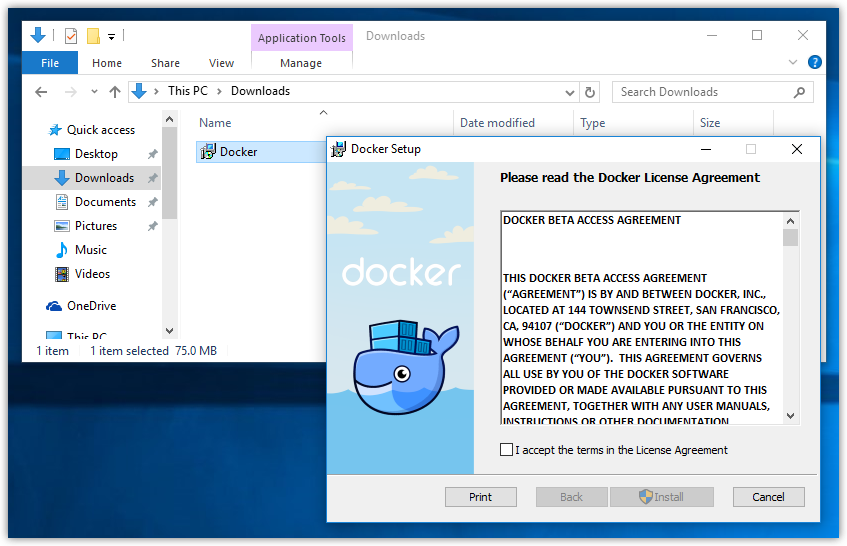Click the New Folder icon in title bar
This screenshot has height=546, width=847.
pos(93,36)
